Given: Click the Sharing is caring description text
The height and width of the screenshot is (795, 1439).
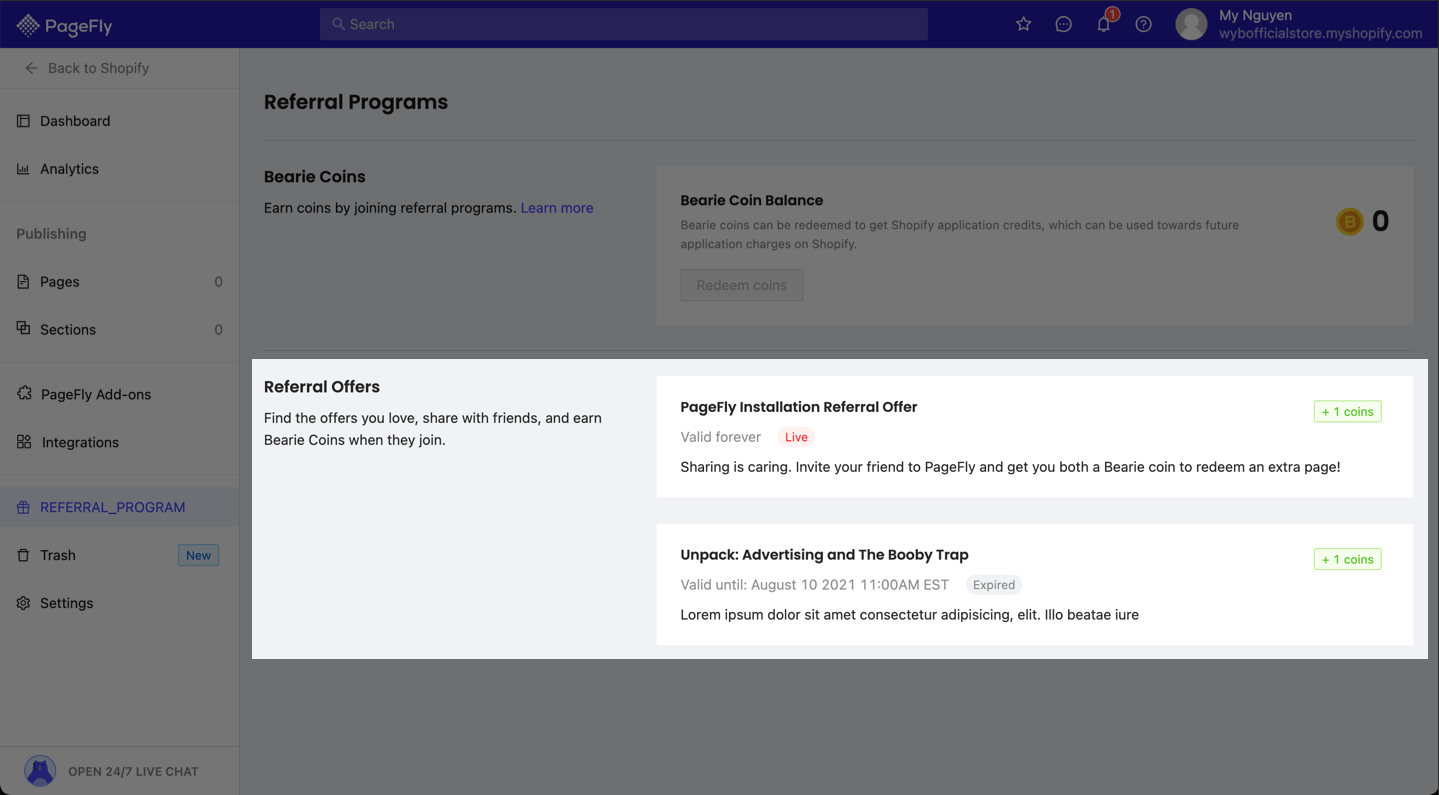Looking at the screenshot, I should point(1010,467).
